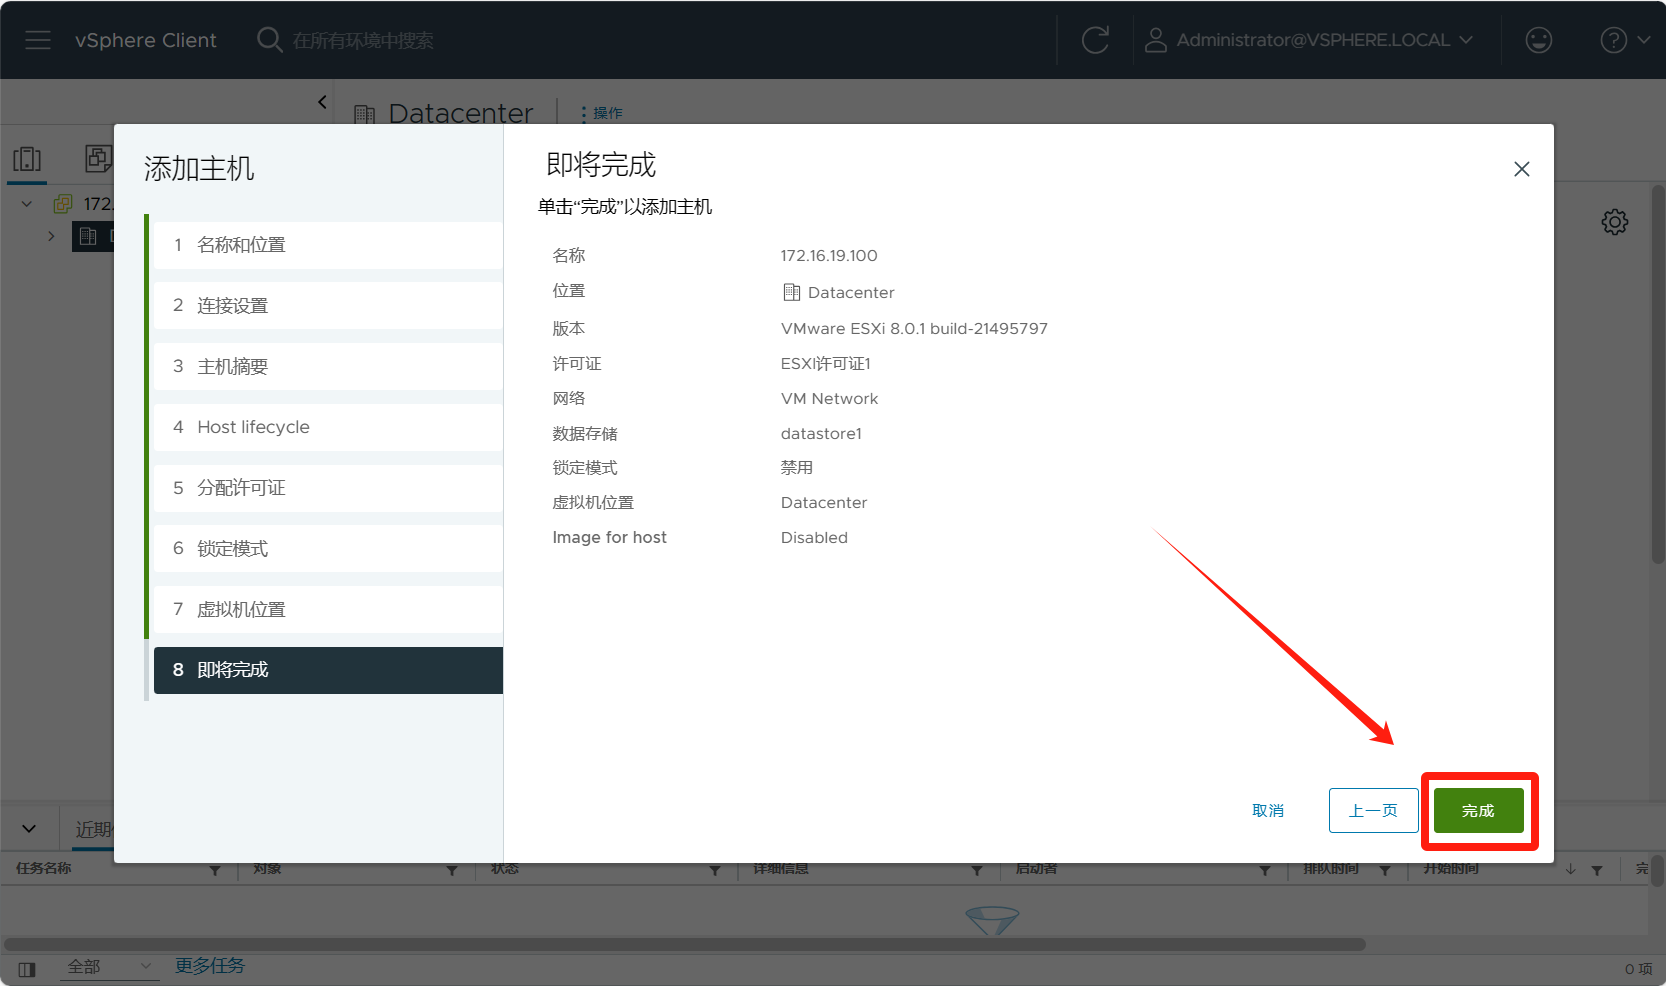The height and width of the screenshot is (986, 1666).
Task: Collapse the left navigation pane chevron
Action: coord(322,102)
